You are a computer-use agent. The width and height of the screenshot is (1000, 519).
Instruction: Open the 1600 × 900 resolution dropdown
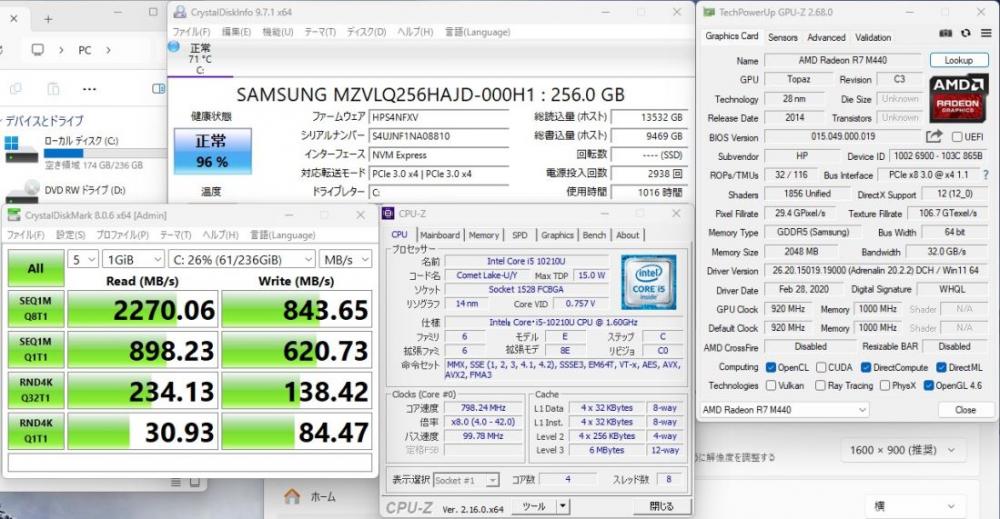tap(902, 450)
